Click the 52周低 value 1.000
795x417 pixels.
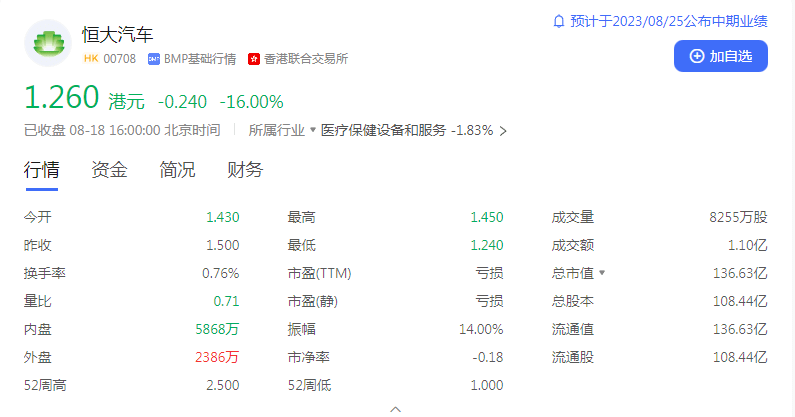(487, 385)
